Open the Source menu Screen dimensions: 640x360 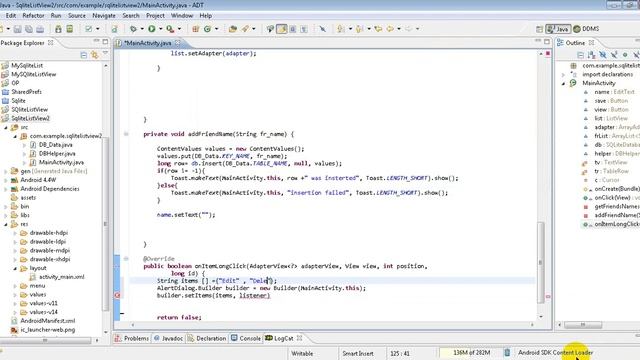[77, 16]
